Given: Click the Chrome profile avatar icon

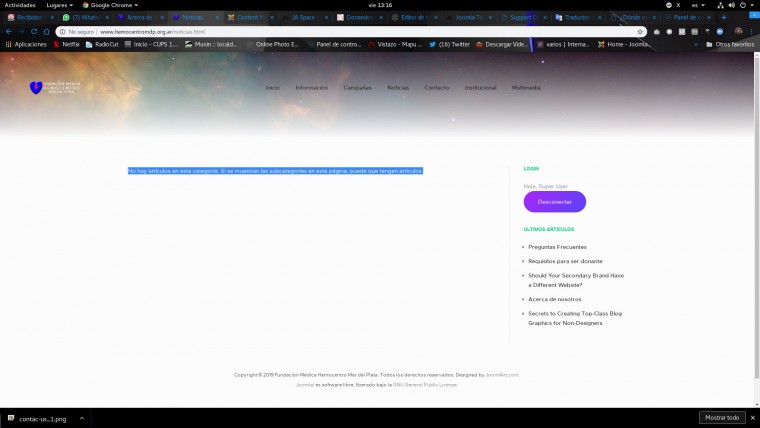Looking at the screenshot, I should click(x=738, y=32).
